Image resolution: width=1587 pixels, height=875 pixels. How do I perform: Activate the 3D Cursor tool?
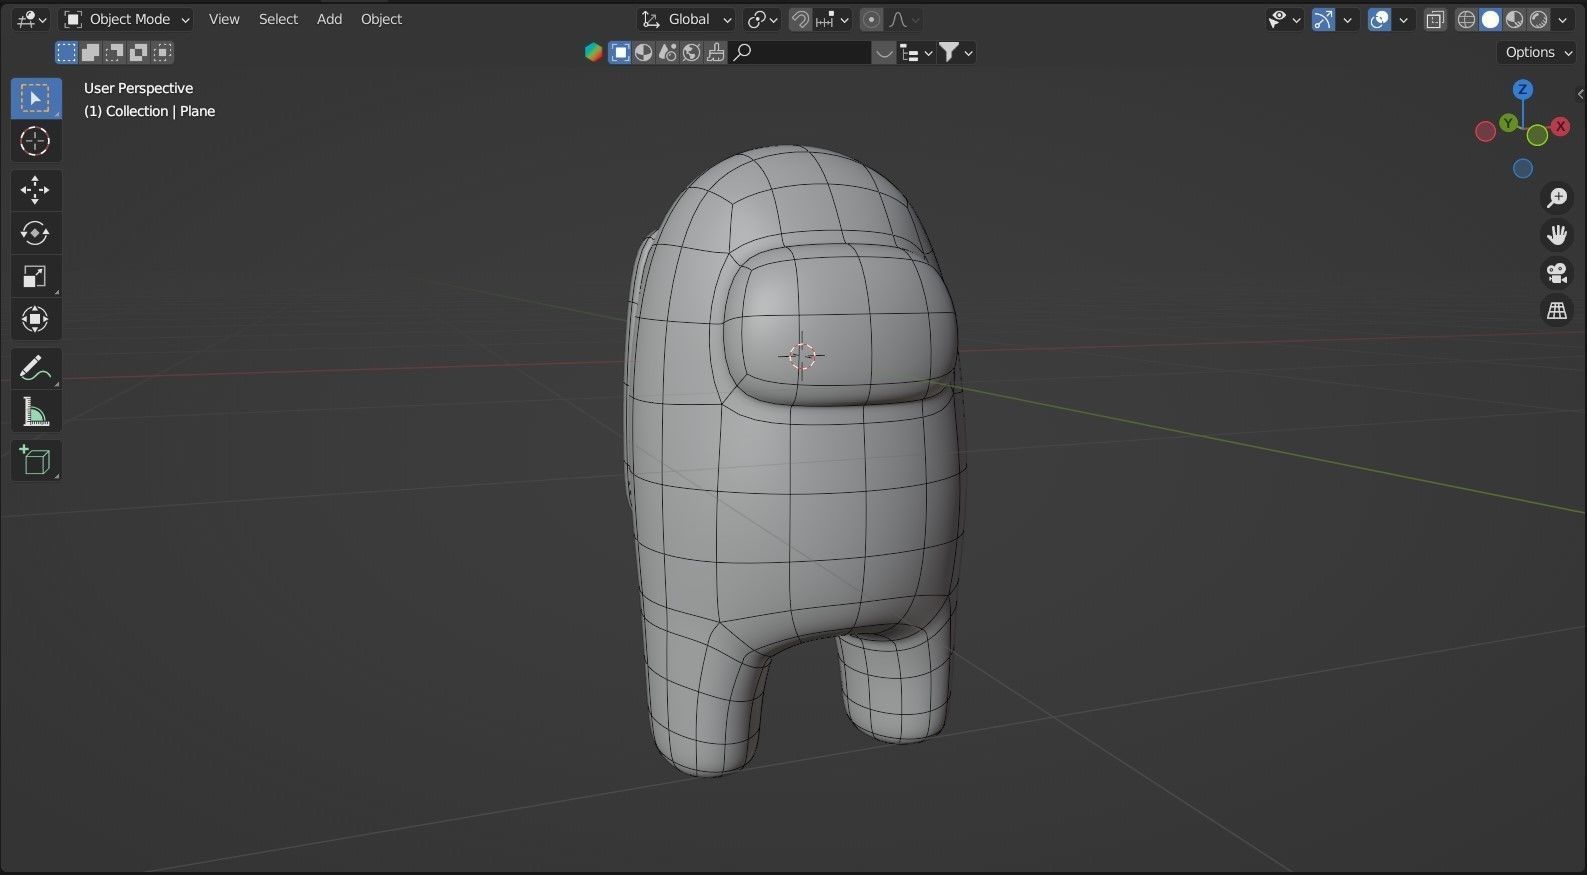[x=35, y=141]
